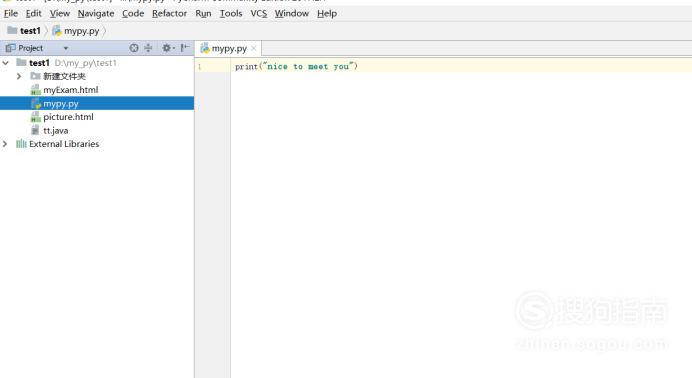This screenshot has height=378, width=692.
Task: Open the Run menu
Action: coord(203,14)
